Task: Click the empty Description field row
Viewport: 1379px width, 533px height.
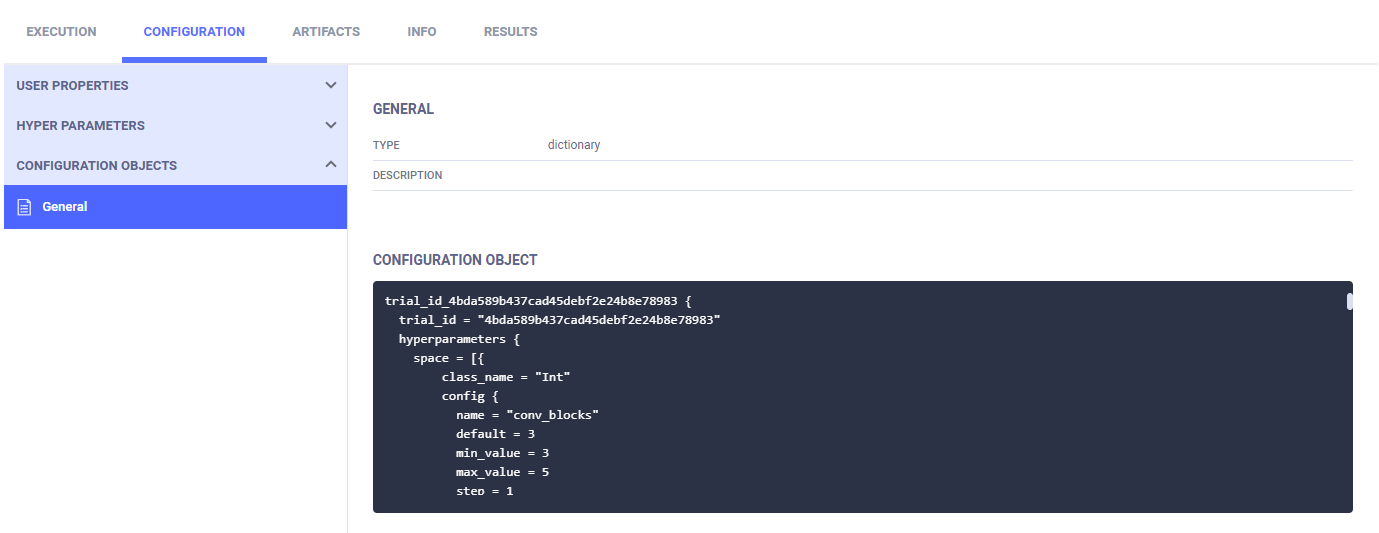Action: click(x=860, y=176)
